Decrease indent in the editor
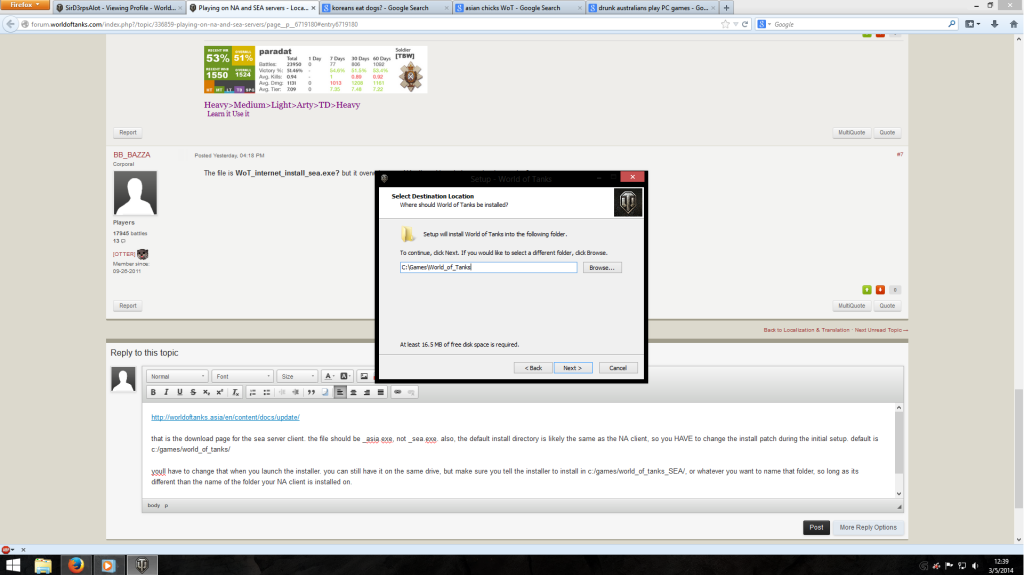This screenshot has height=575, width=1024. [x=282, y=392]
